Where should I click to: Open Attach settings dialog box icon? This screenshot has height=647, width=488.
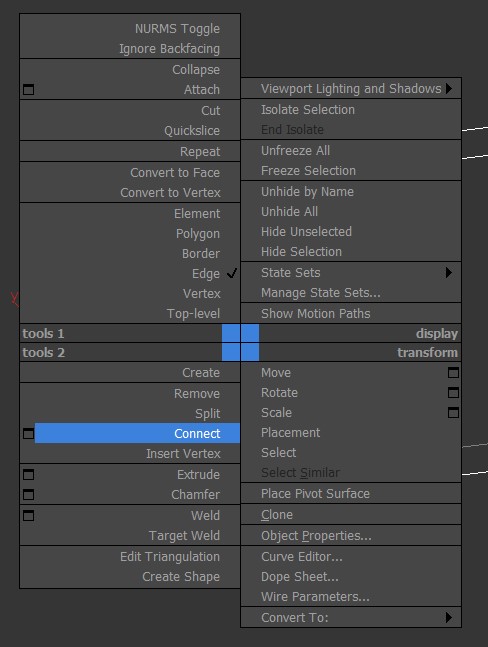[x=28, y=90]
